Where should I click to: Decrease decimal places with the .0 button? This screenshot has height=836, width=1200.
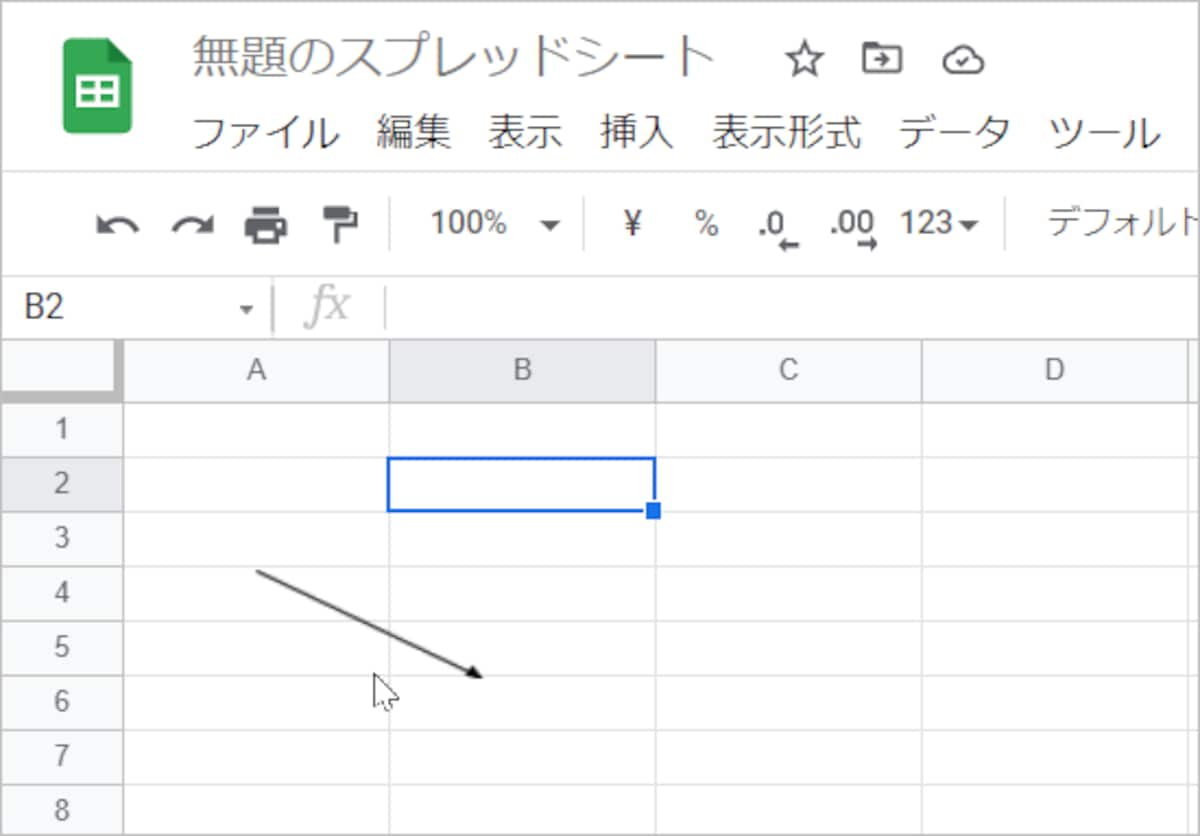tap(779, 227)
